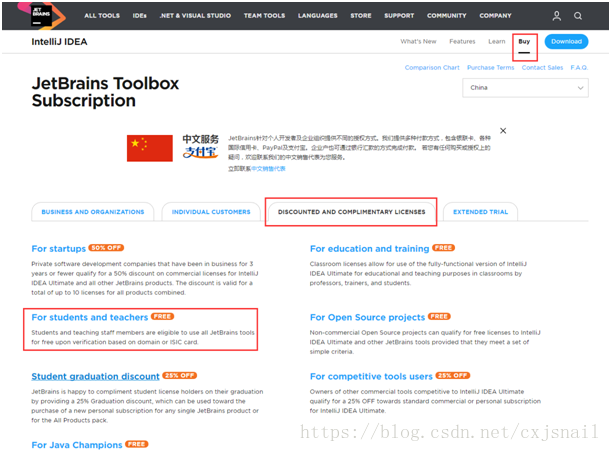
Task: Click the startups discount description paragraph
Action: [145, 278]
